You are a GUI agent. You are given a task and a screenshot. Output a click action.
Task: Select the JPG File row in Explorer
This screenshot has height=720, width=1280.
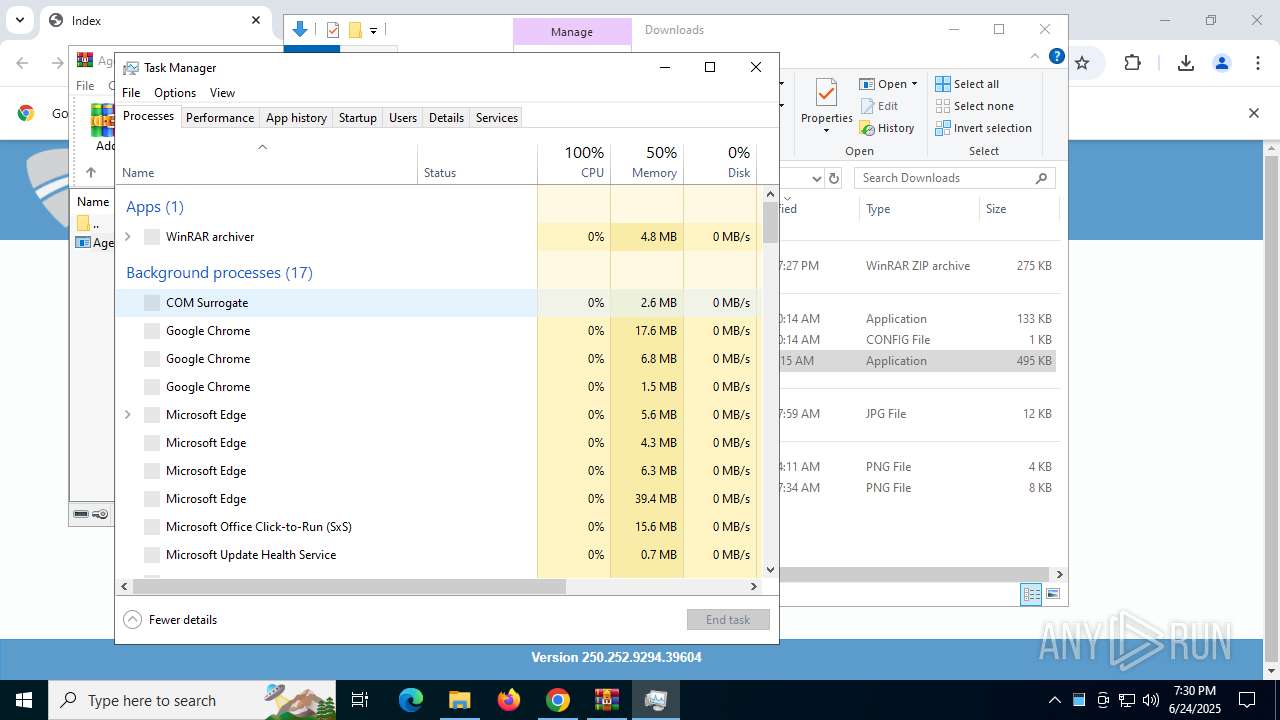pos(917,414)
